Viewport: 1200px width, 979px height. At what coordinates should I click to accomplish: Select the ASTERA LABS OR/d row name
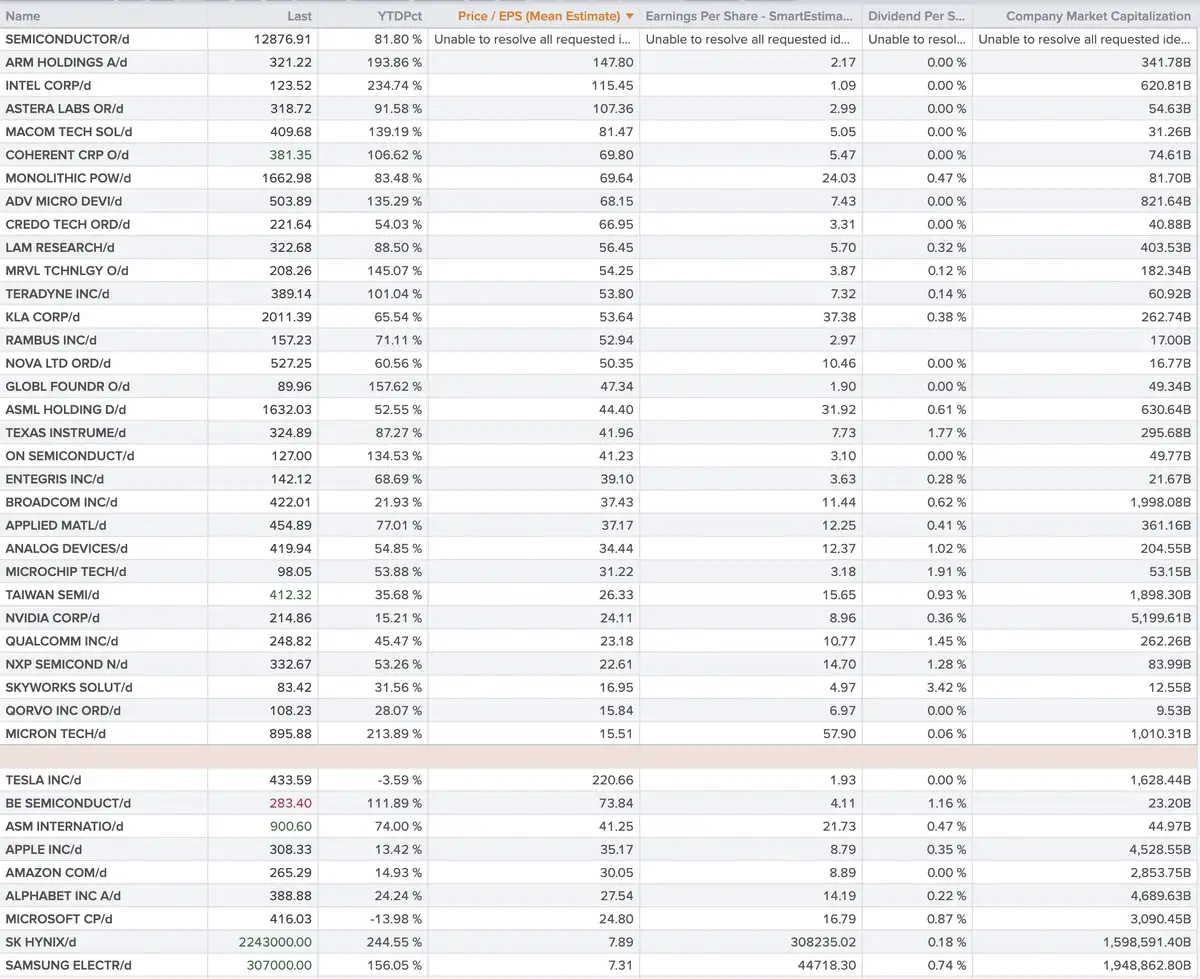tap(64, 108)
